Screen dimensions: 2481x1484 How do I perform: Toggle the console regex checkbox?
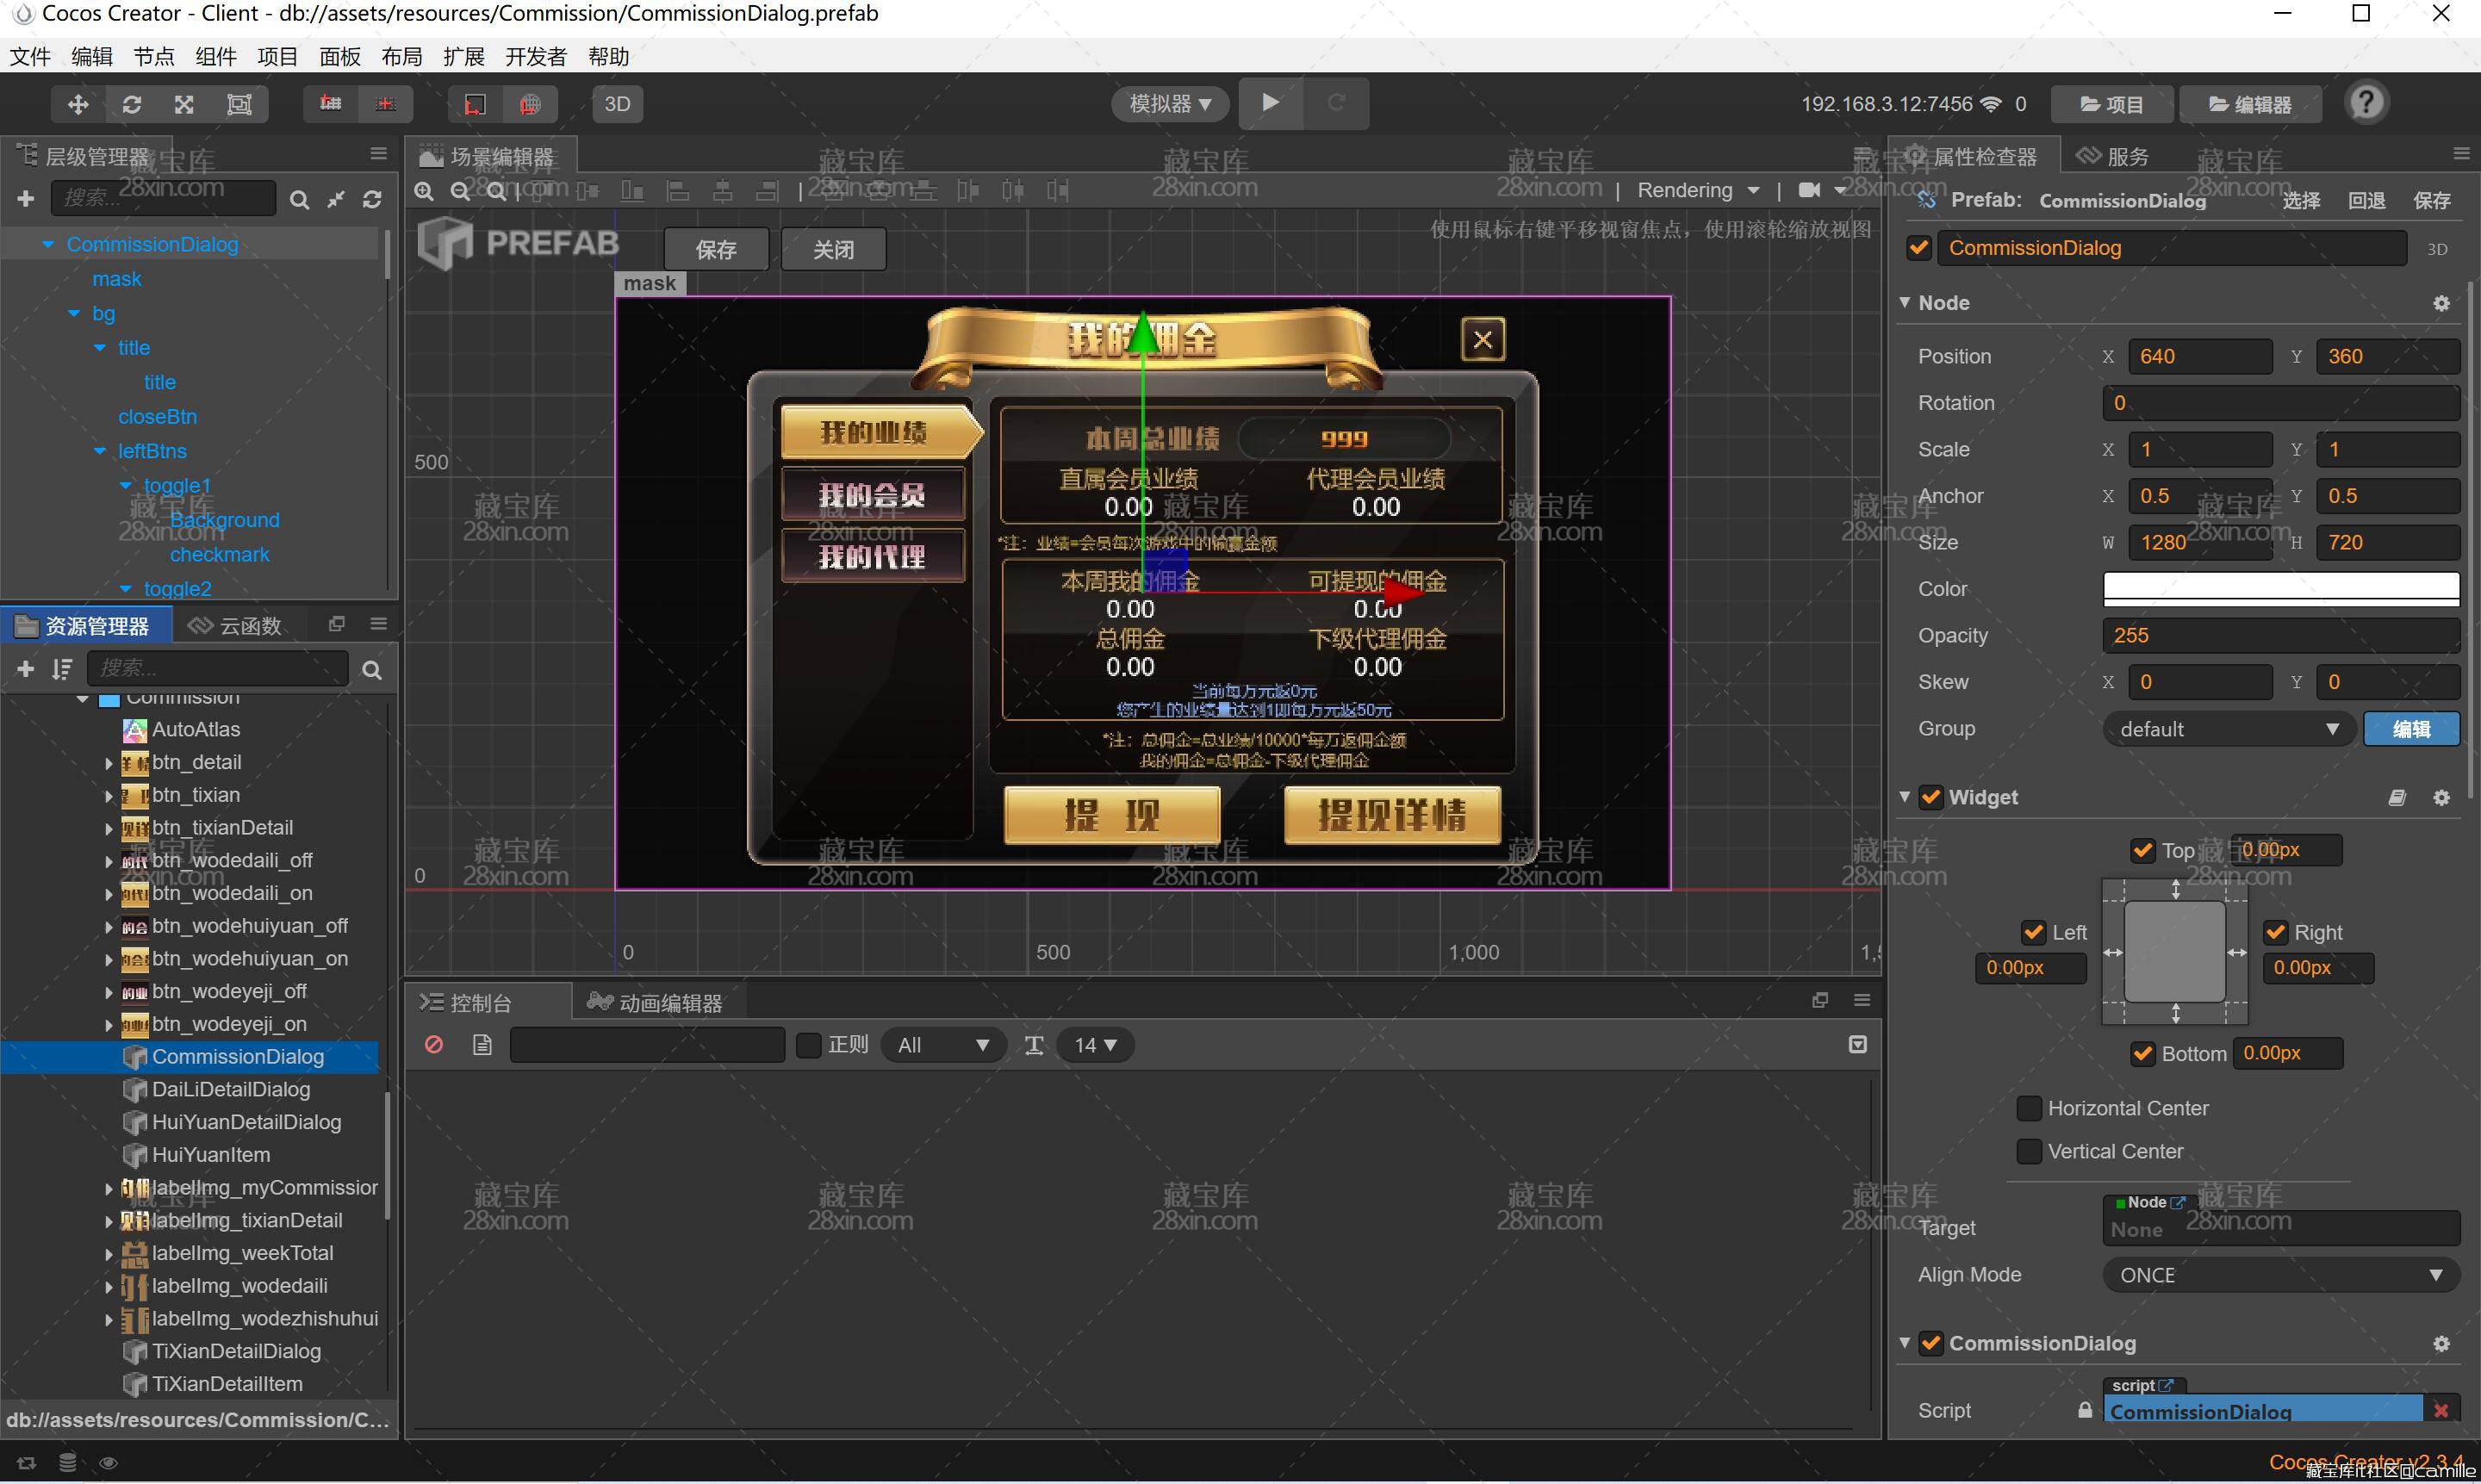pyautogui.click(x=808, y=1045)
